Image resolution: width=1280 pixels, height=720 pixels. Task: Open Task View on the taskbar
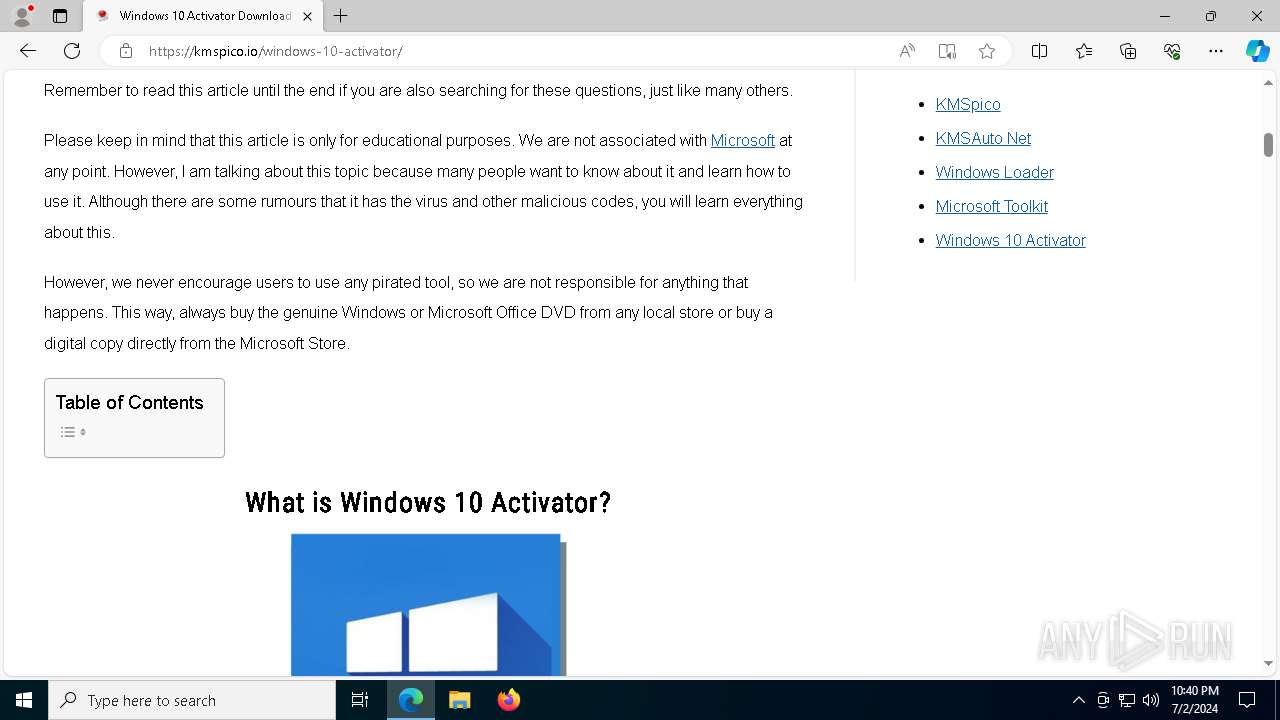pos(360,700)
